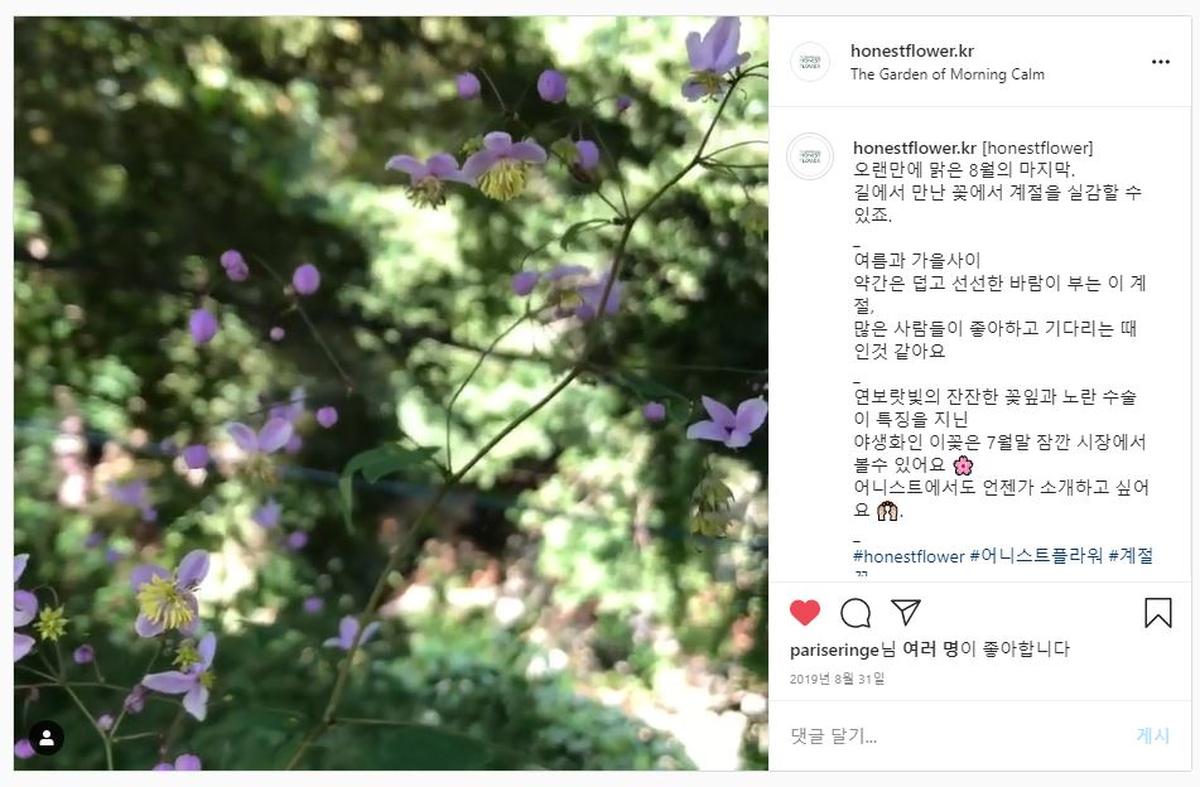1200x787 pixels.
Task: Click the 게시 post comment button
Action: 1152,736
